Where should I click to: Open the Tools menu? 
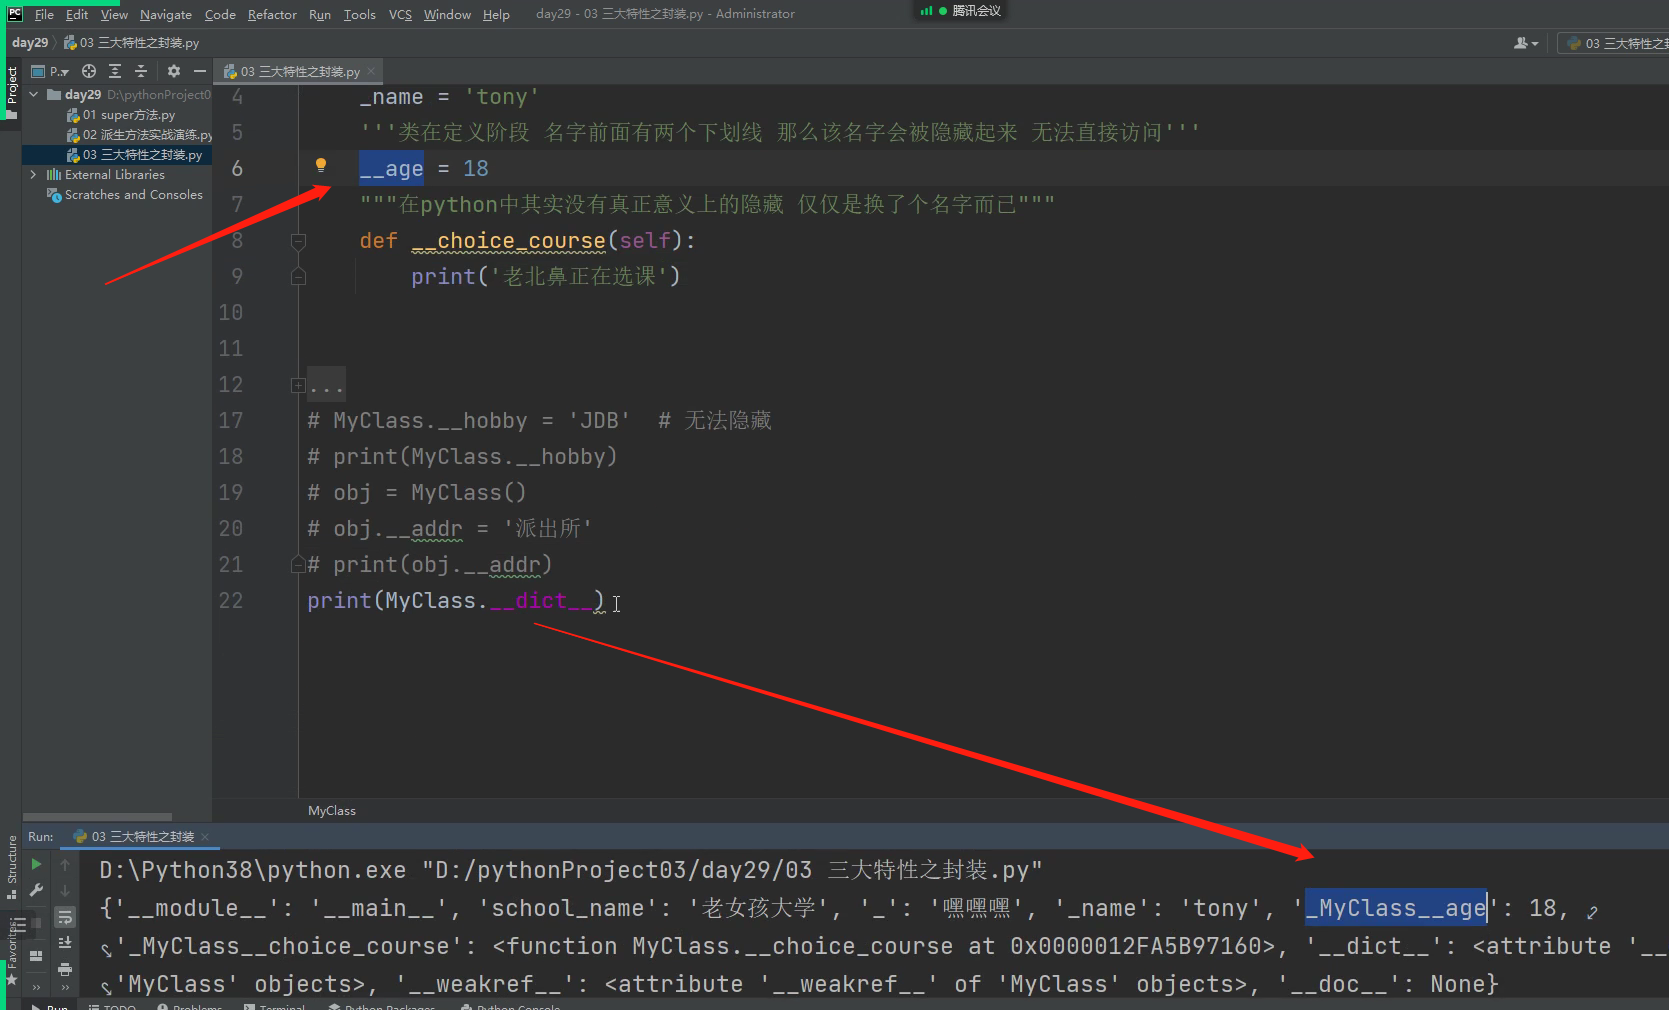click(x=360, y=14)
